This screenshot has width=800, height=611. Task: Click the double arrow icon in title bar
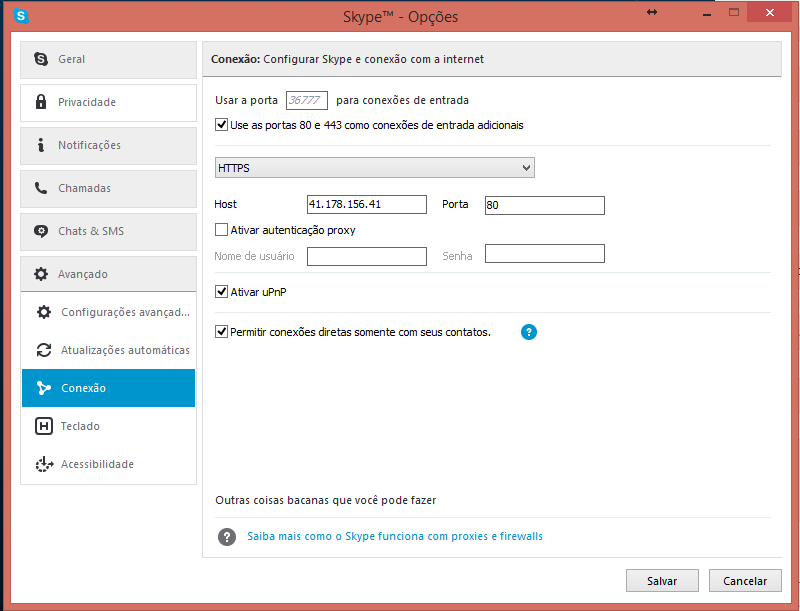click(x=652, y=12)
